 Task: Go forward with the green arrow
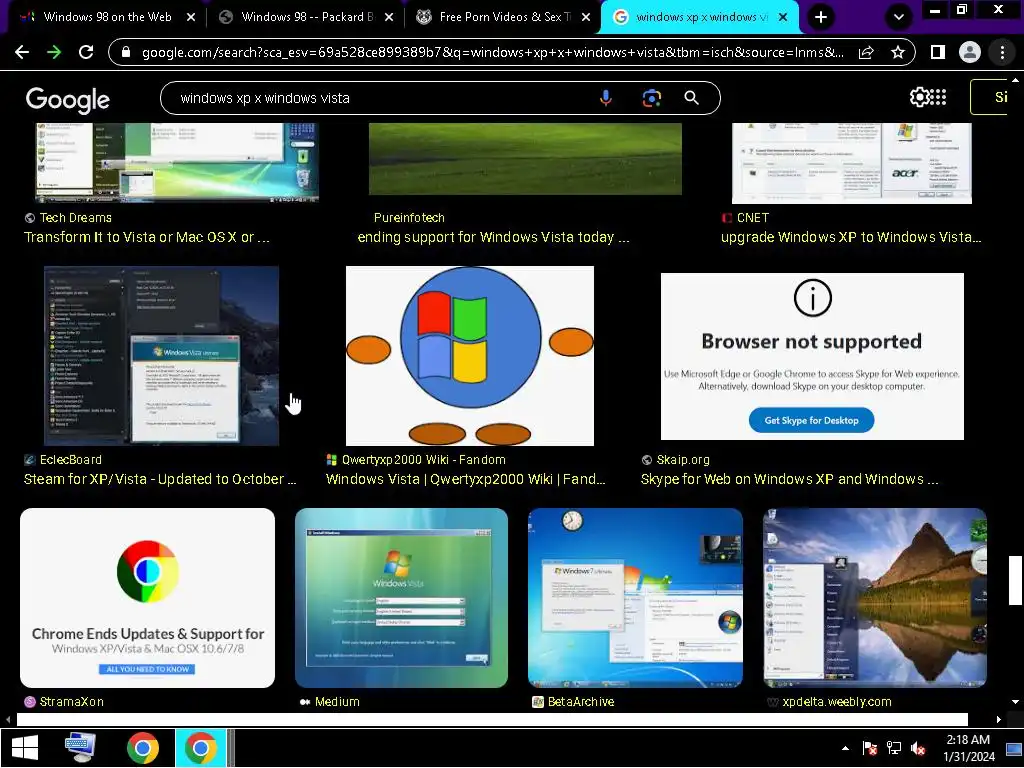point(54,52)
